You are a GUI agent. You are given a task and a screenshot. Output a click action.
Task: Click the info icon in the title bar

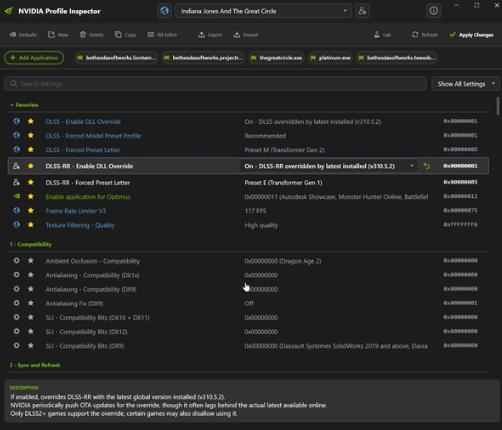(433, 11)
